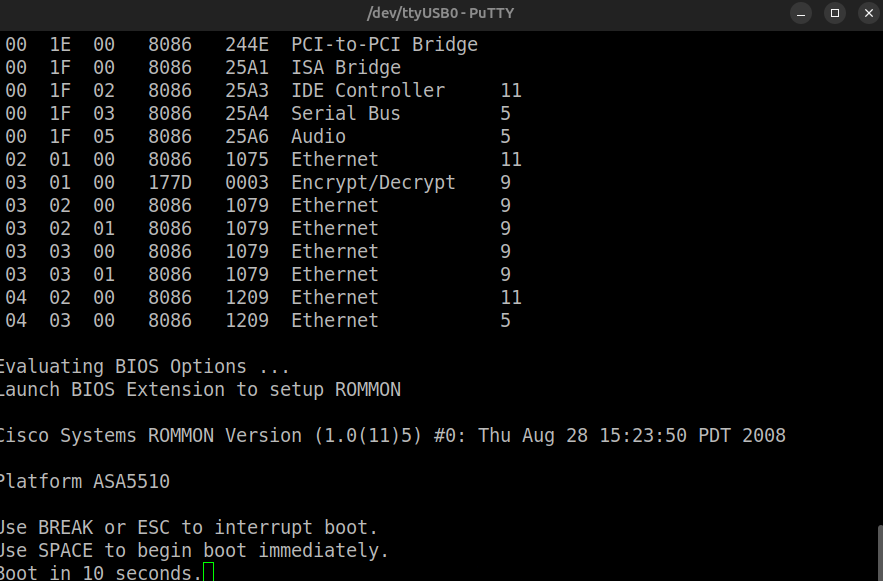Click device ID 244E in the list
Viewport: 883px width, 581px height.
tap(247, 45)
